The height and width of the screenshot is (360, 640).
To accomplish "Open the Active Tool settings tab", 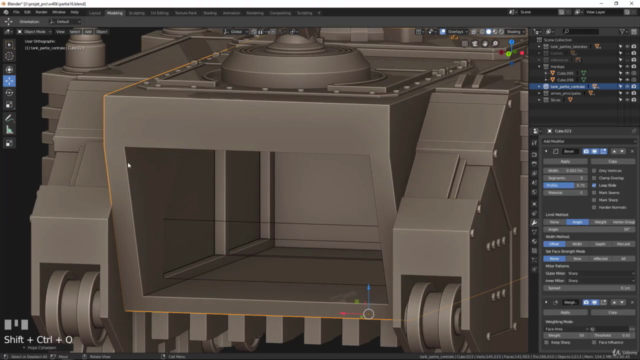I will point(534,143).
